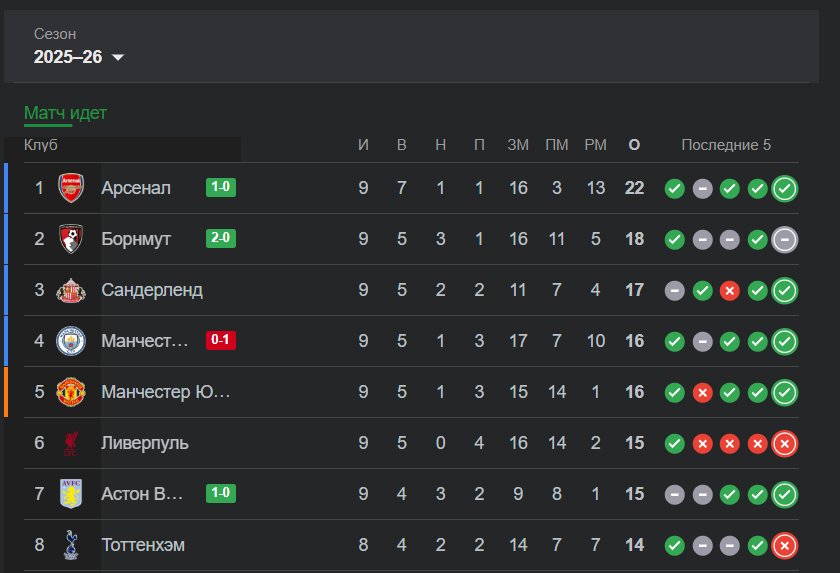Click the Bournemouth club crest
Image resolution: width=840 pixels, height=573 pixels.
[71, 239]
